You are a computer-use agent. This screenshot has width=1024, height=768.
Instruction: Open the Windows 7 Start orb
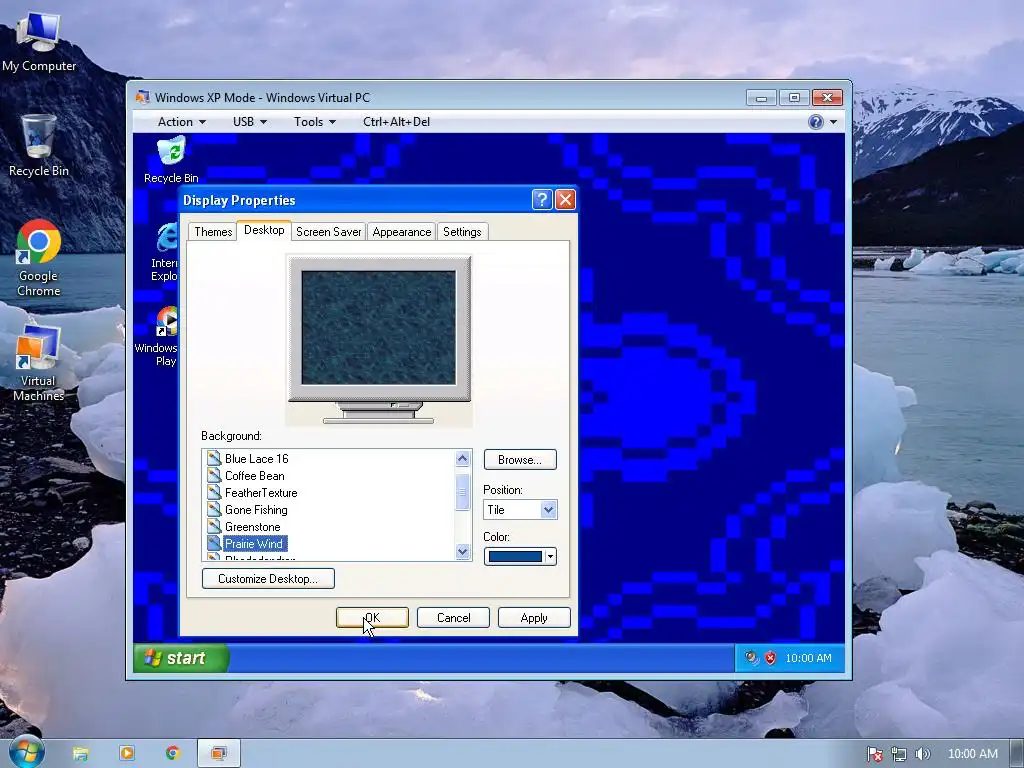click(26, 753)
